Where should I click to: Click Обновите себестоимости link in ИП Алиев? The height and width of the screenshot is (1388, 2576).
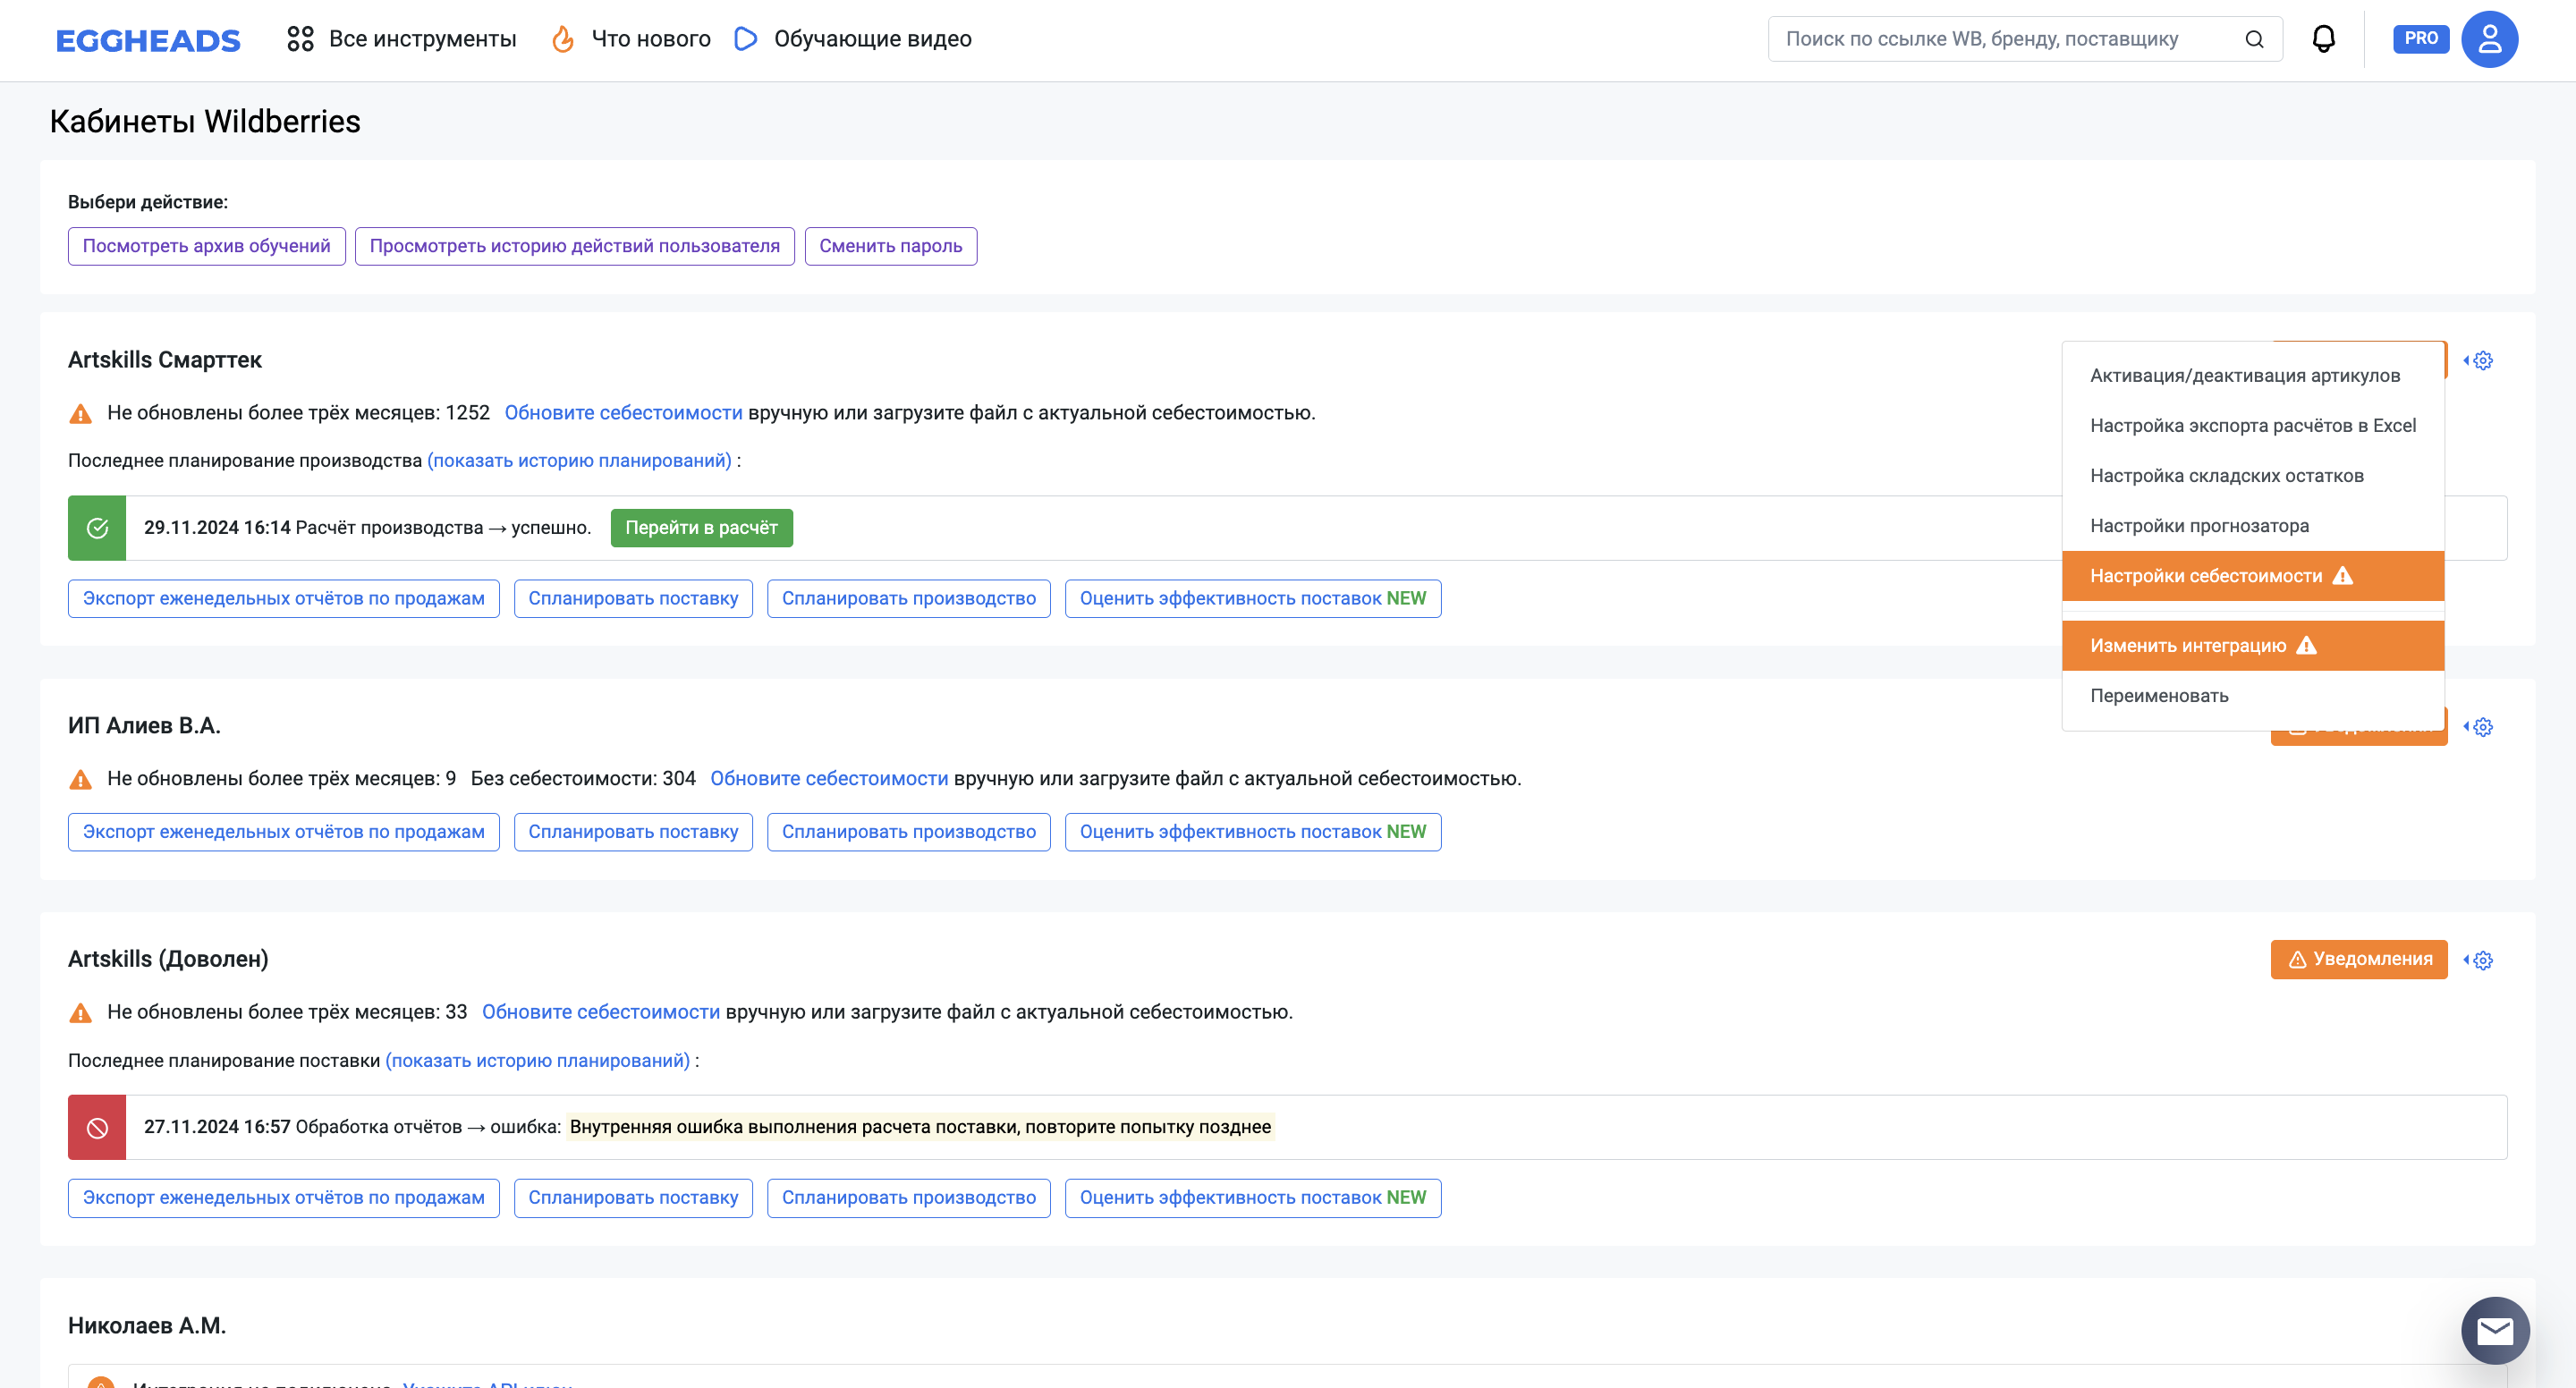(829, 779)
